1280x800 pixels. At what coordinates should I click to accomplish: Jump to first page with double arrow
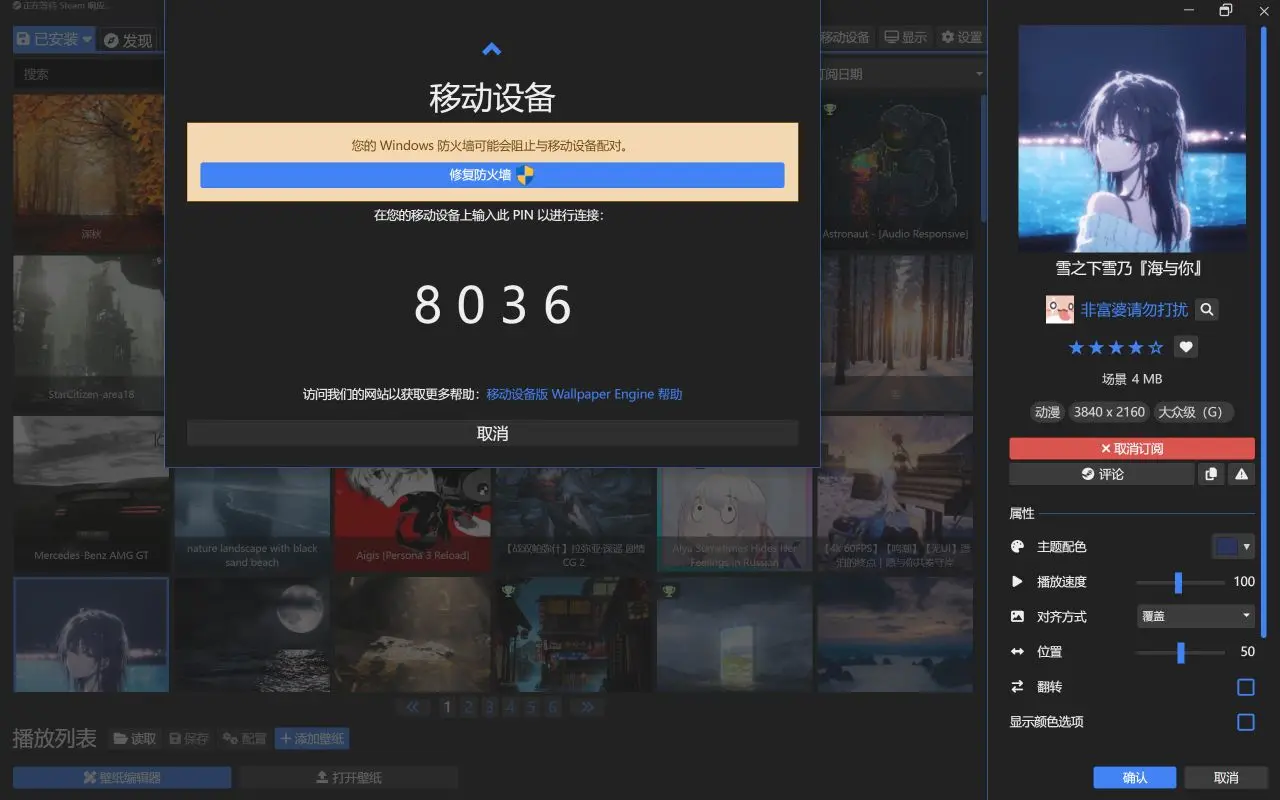(x=413, y=707)
